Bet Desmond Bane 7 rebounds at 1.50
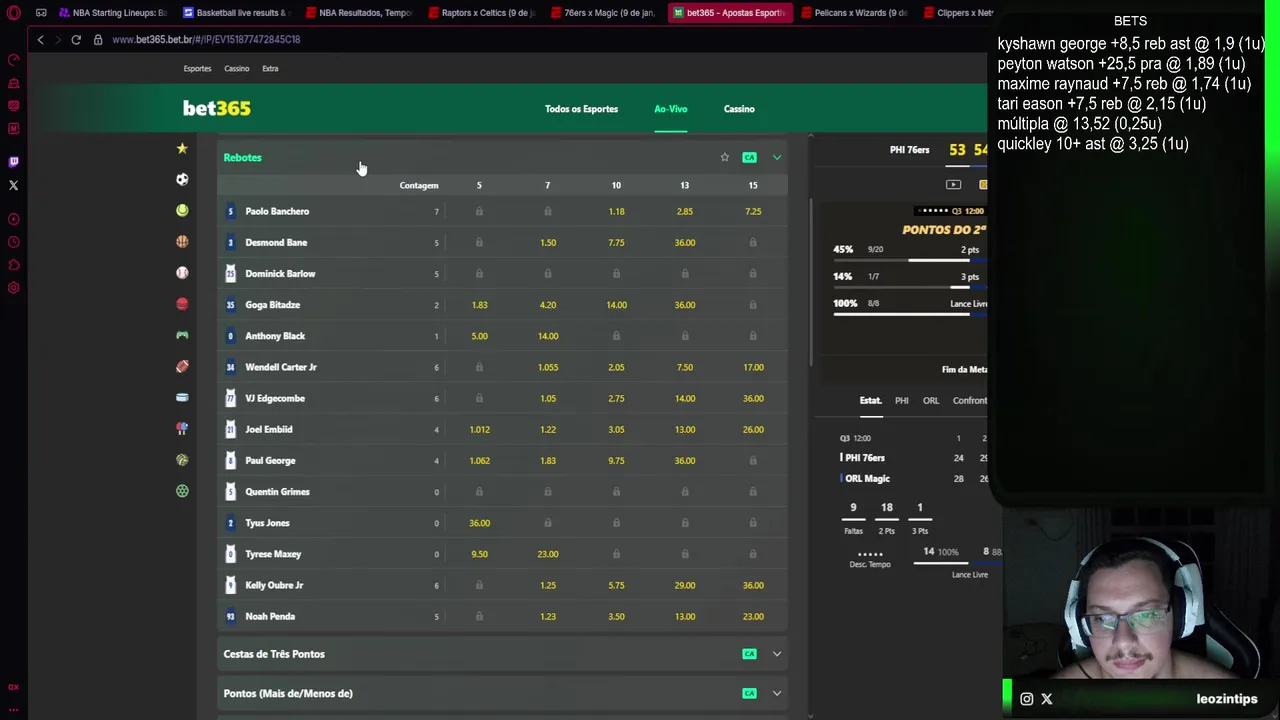The image size is (1280, 720). [548, 242]
